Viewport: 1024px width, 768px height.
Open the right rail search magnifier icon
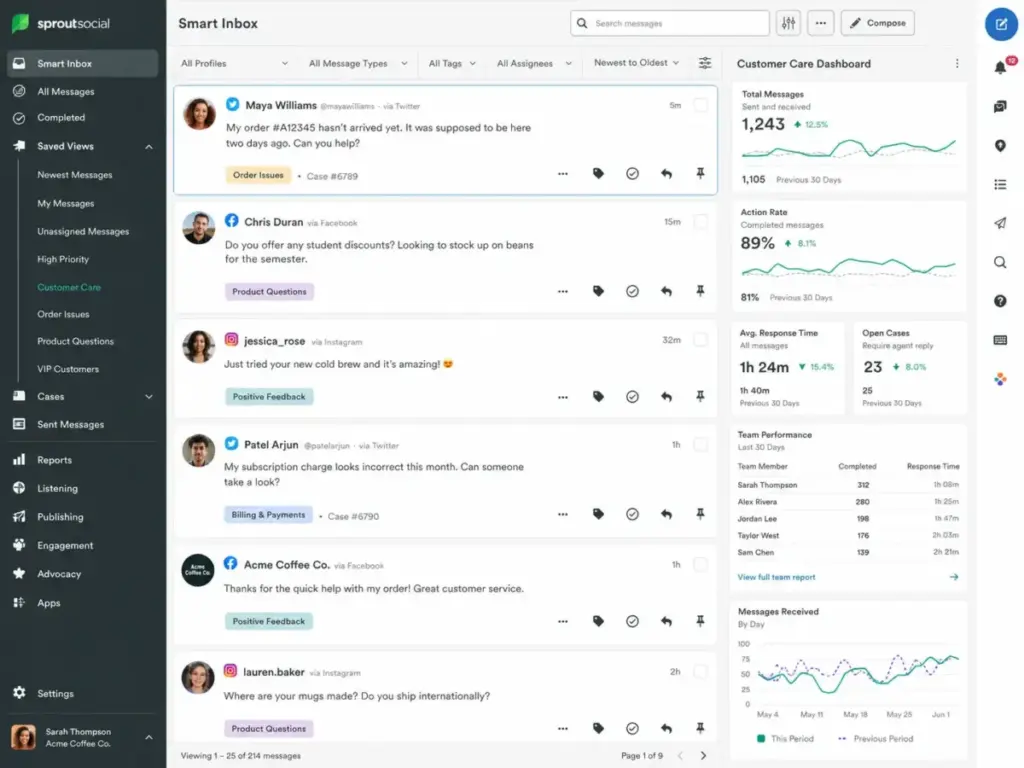tap(1000, 263)
